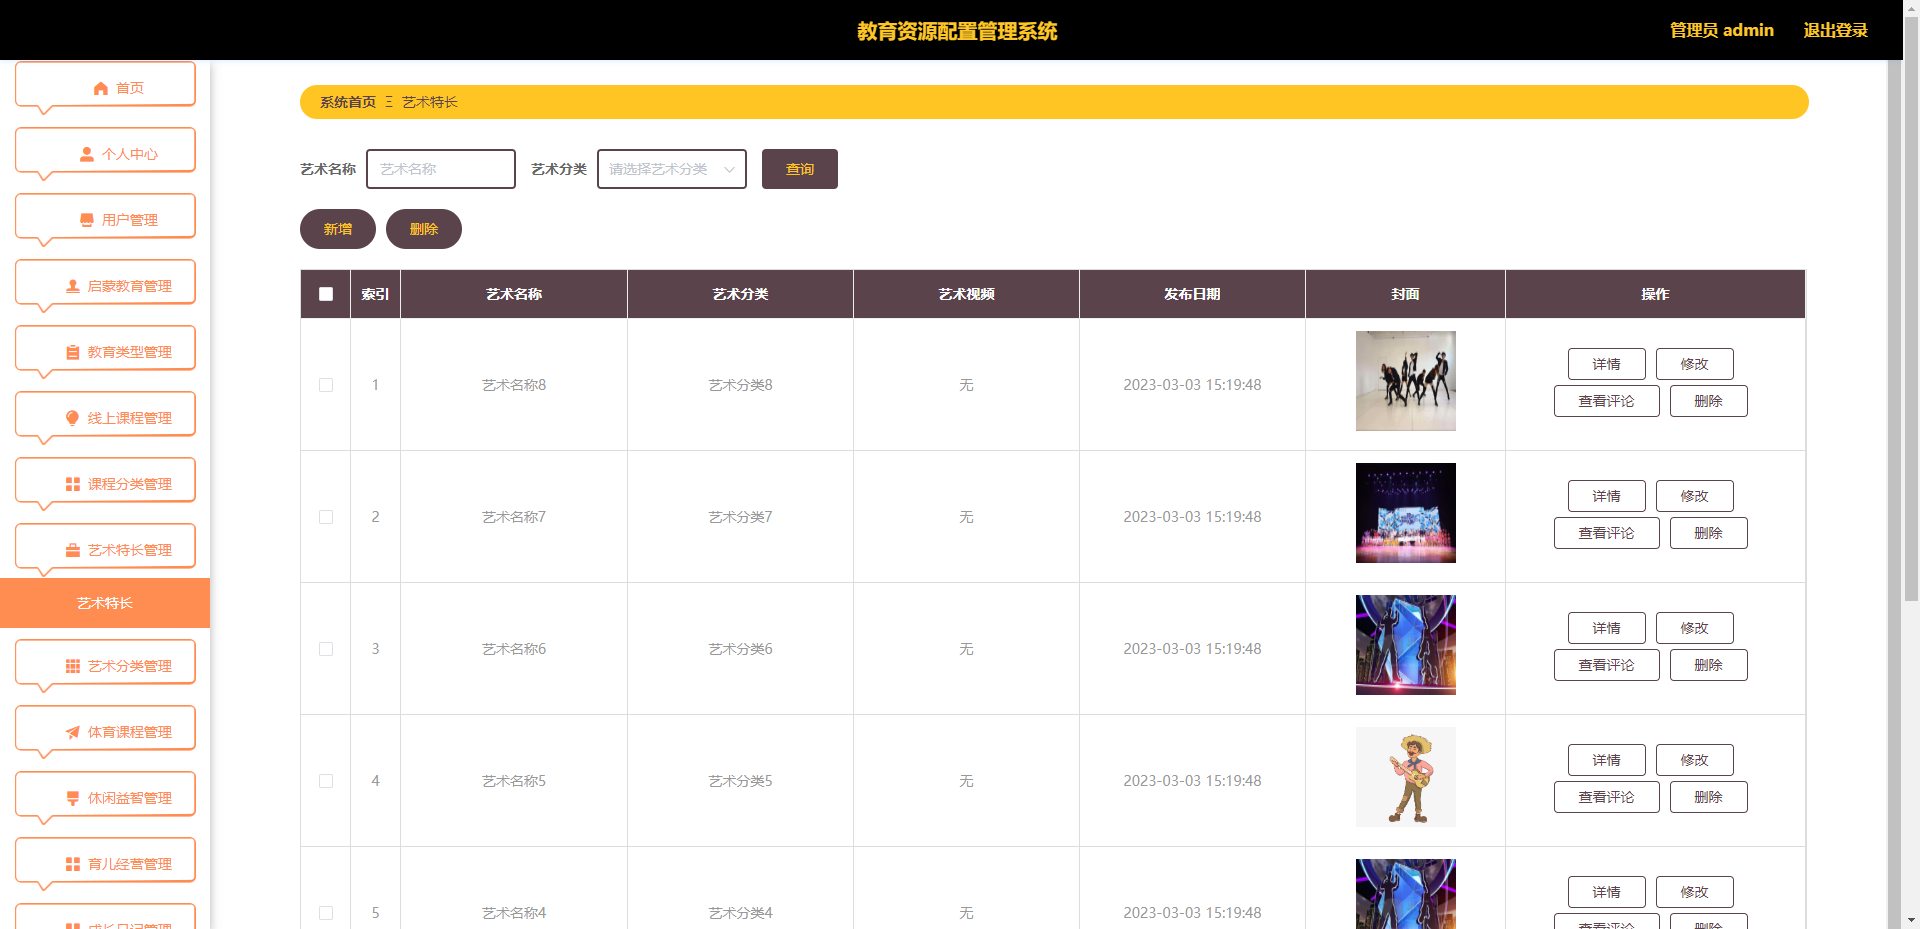Click 退出登录 to log out

click(1835, 30)
